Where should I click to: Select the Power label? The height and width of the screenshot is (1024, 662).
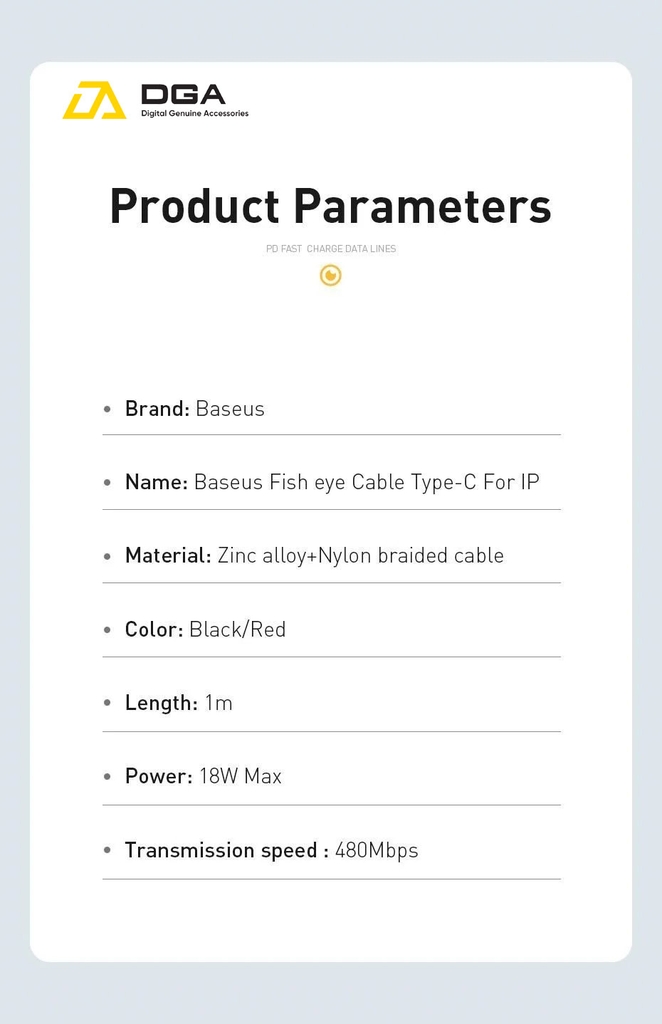(x=158, y=777)
